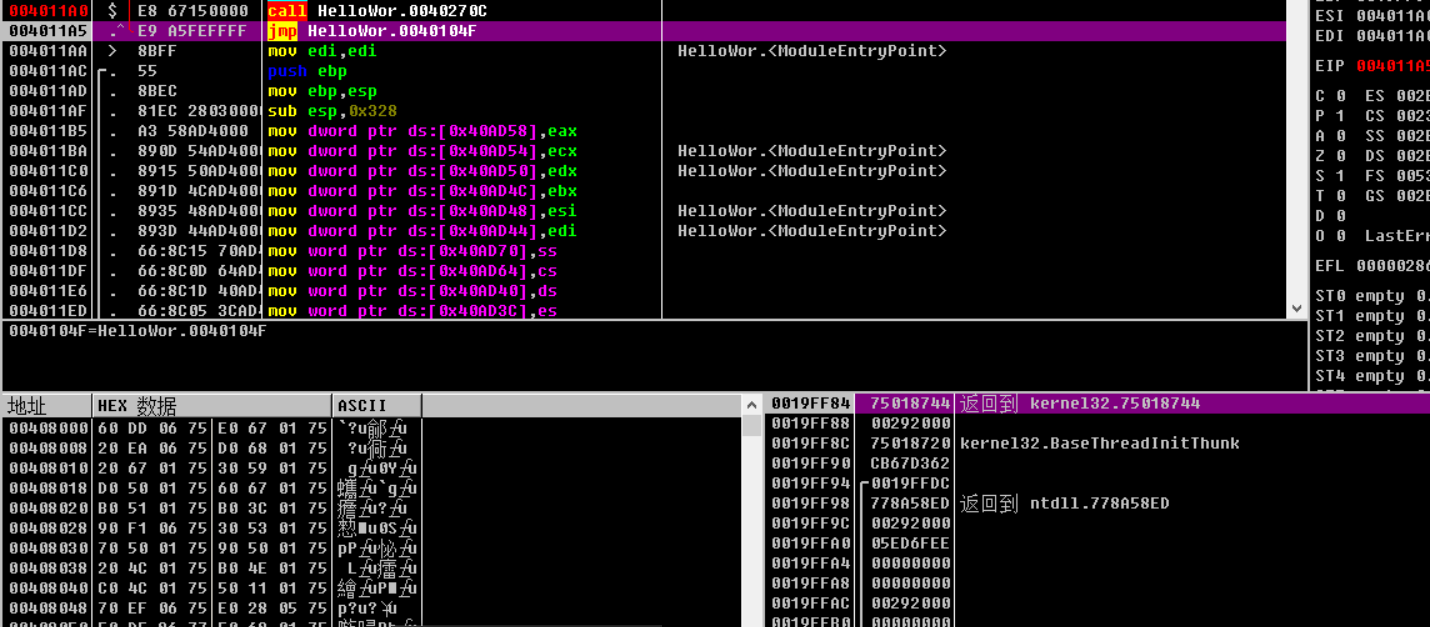This screenshot has height=627, width=1430.
Task: Select mov word ptr ds:[0x40AD3C],es line
Action: pyautogui.click(x=412, y=311)
